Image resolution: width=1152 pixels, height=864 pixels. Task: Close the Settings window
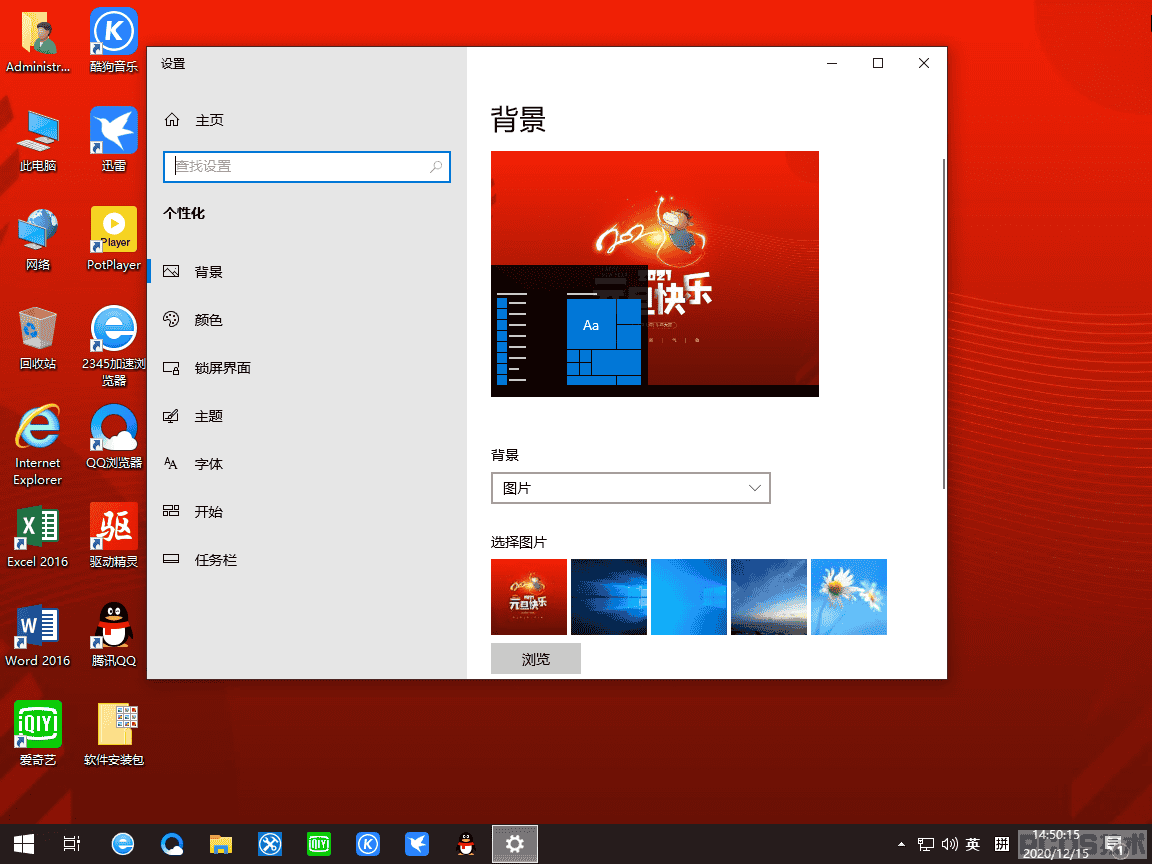click(924, 63)
